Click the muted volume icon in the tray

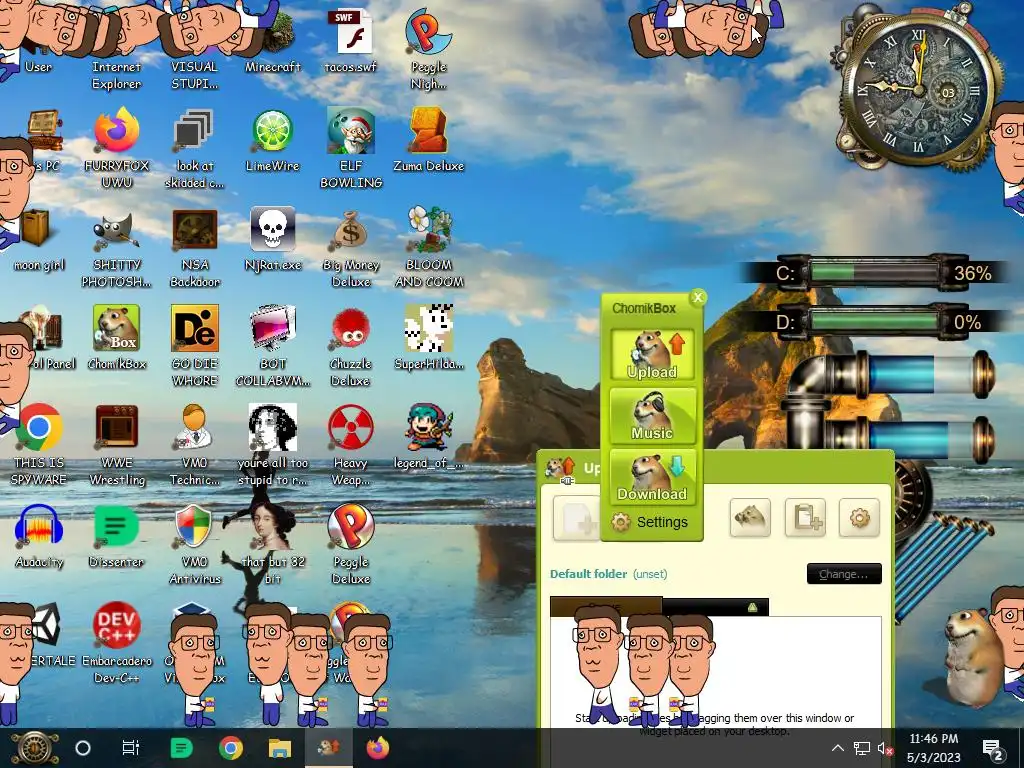click(886, 748)
